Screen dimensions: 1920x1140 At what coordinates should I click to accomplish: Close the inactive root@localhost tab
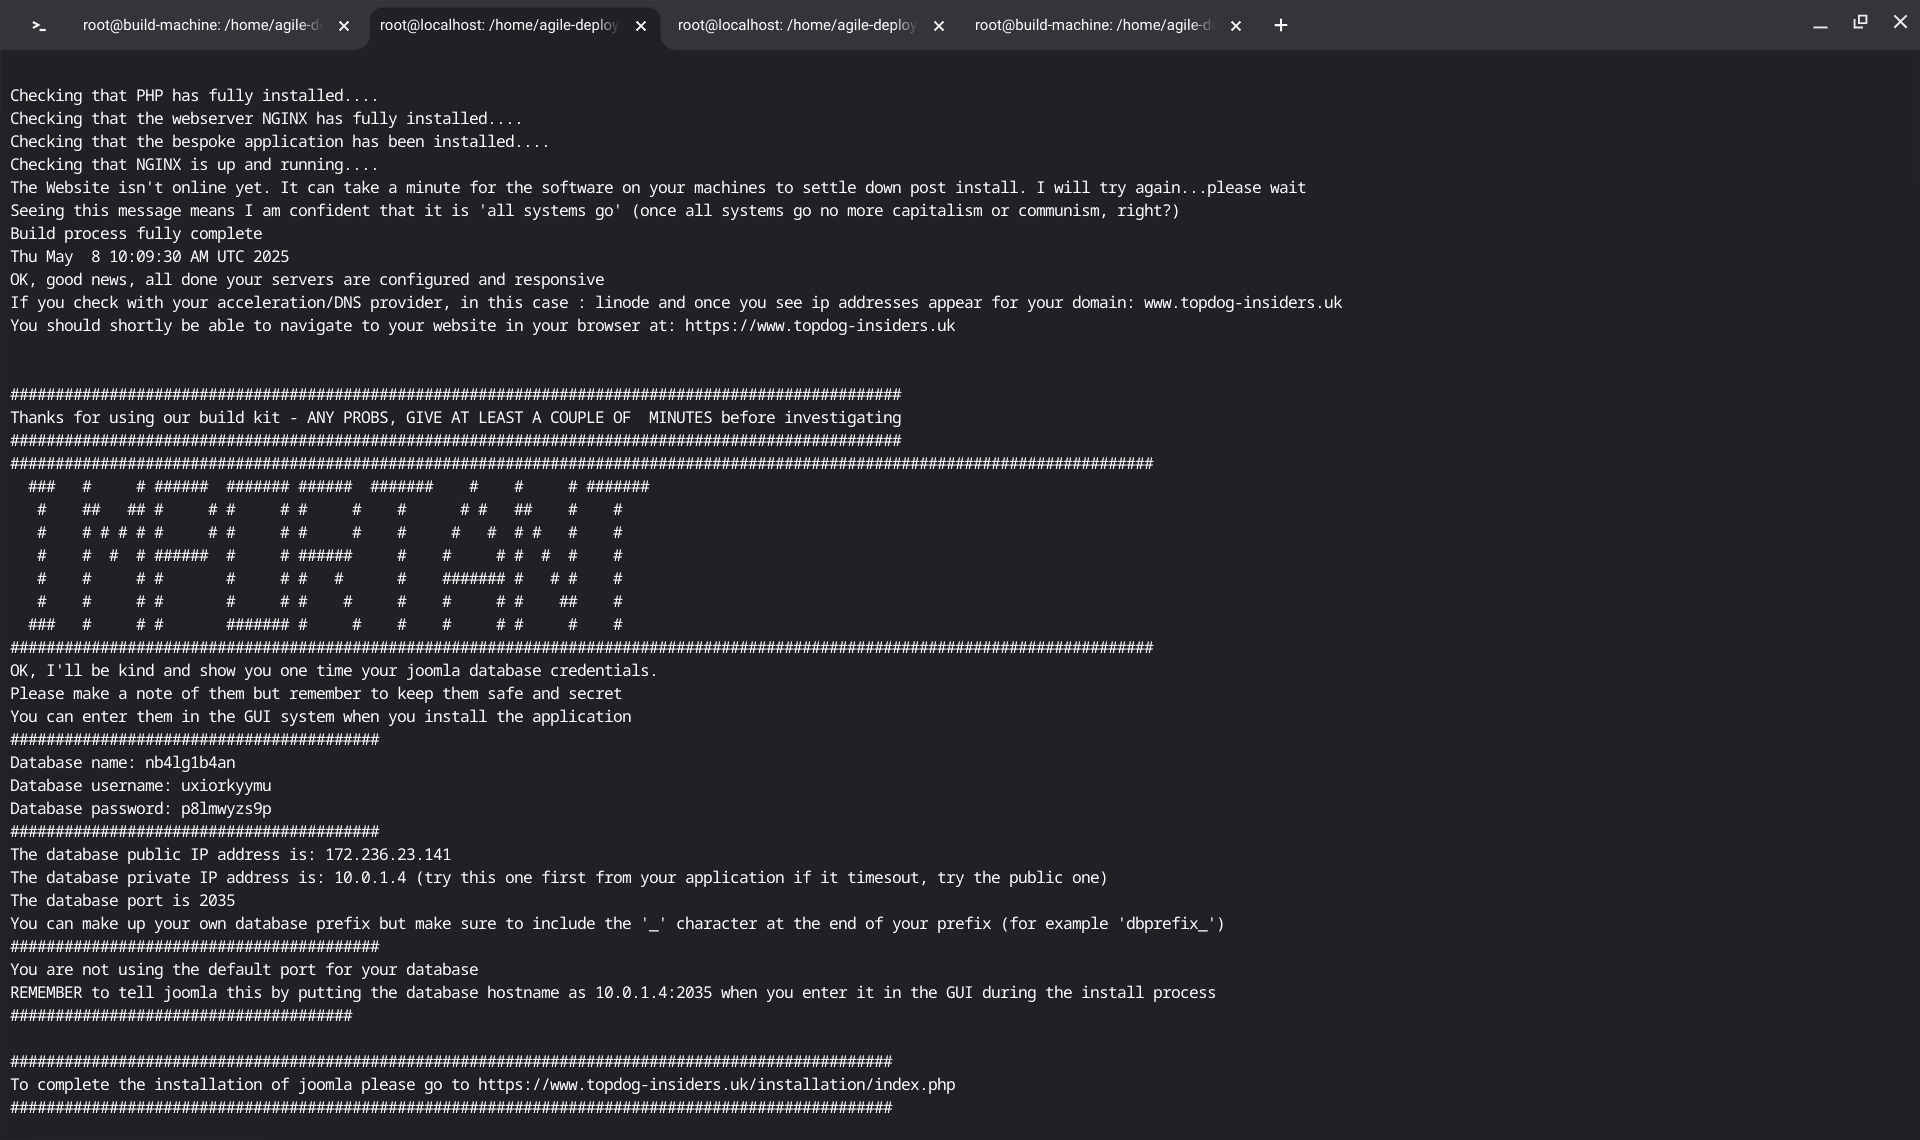click(938, 27)
